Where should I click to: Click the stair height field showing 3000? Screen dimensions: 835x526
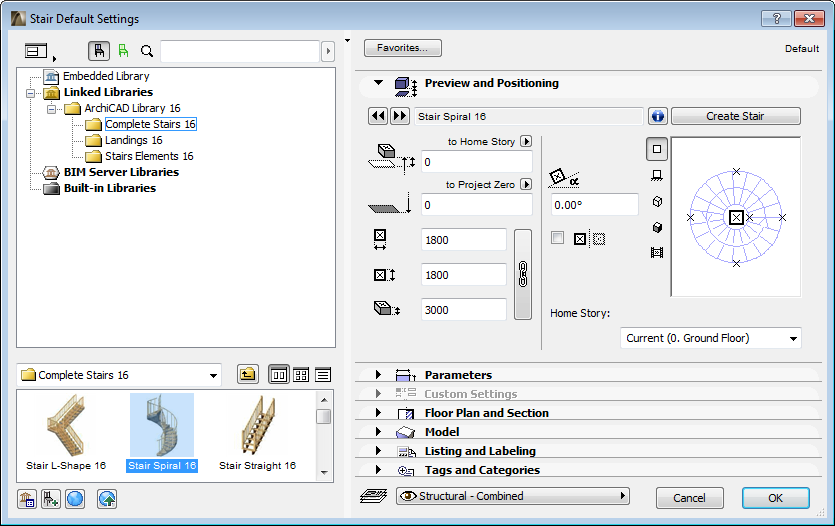click(464, 310)
